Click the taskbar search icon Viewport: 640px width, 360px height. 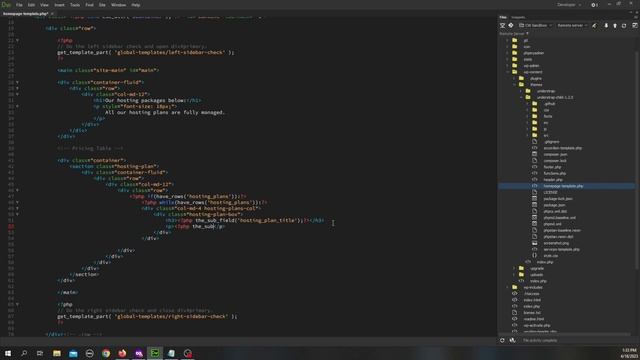point(24,353)
